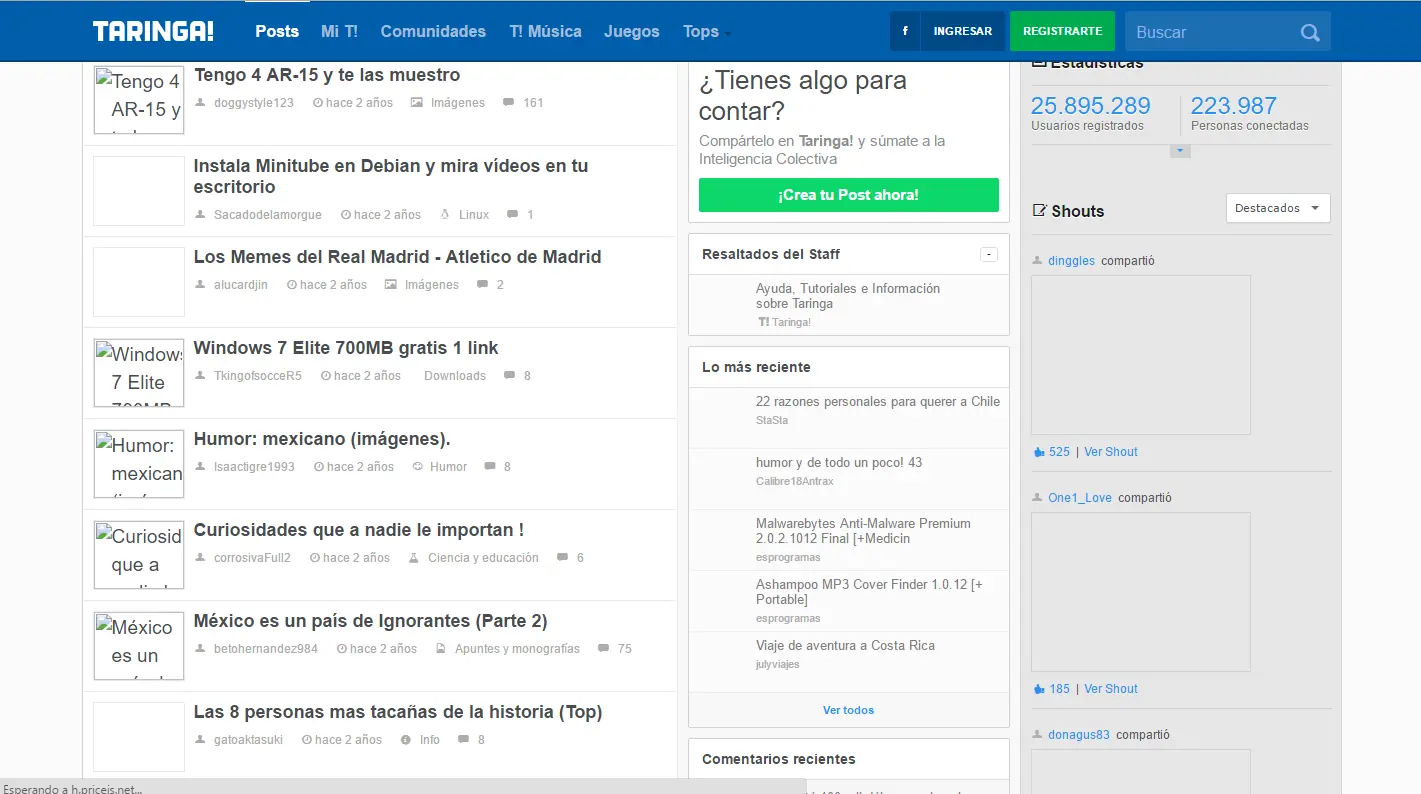Open post 'Windows 7 Elite 700MB gratis 1 link'
Image resolution: width=1421 pixels, height=794 pixels.
(x=346, y=348)
